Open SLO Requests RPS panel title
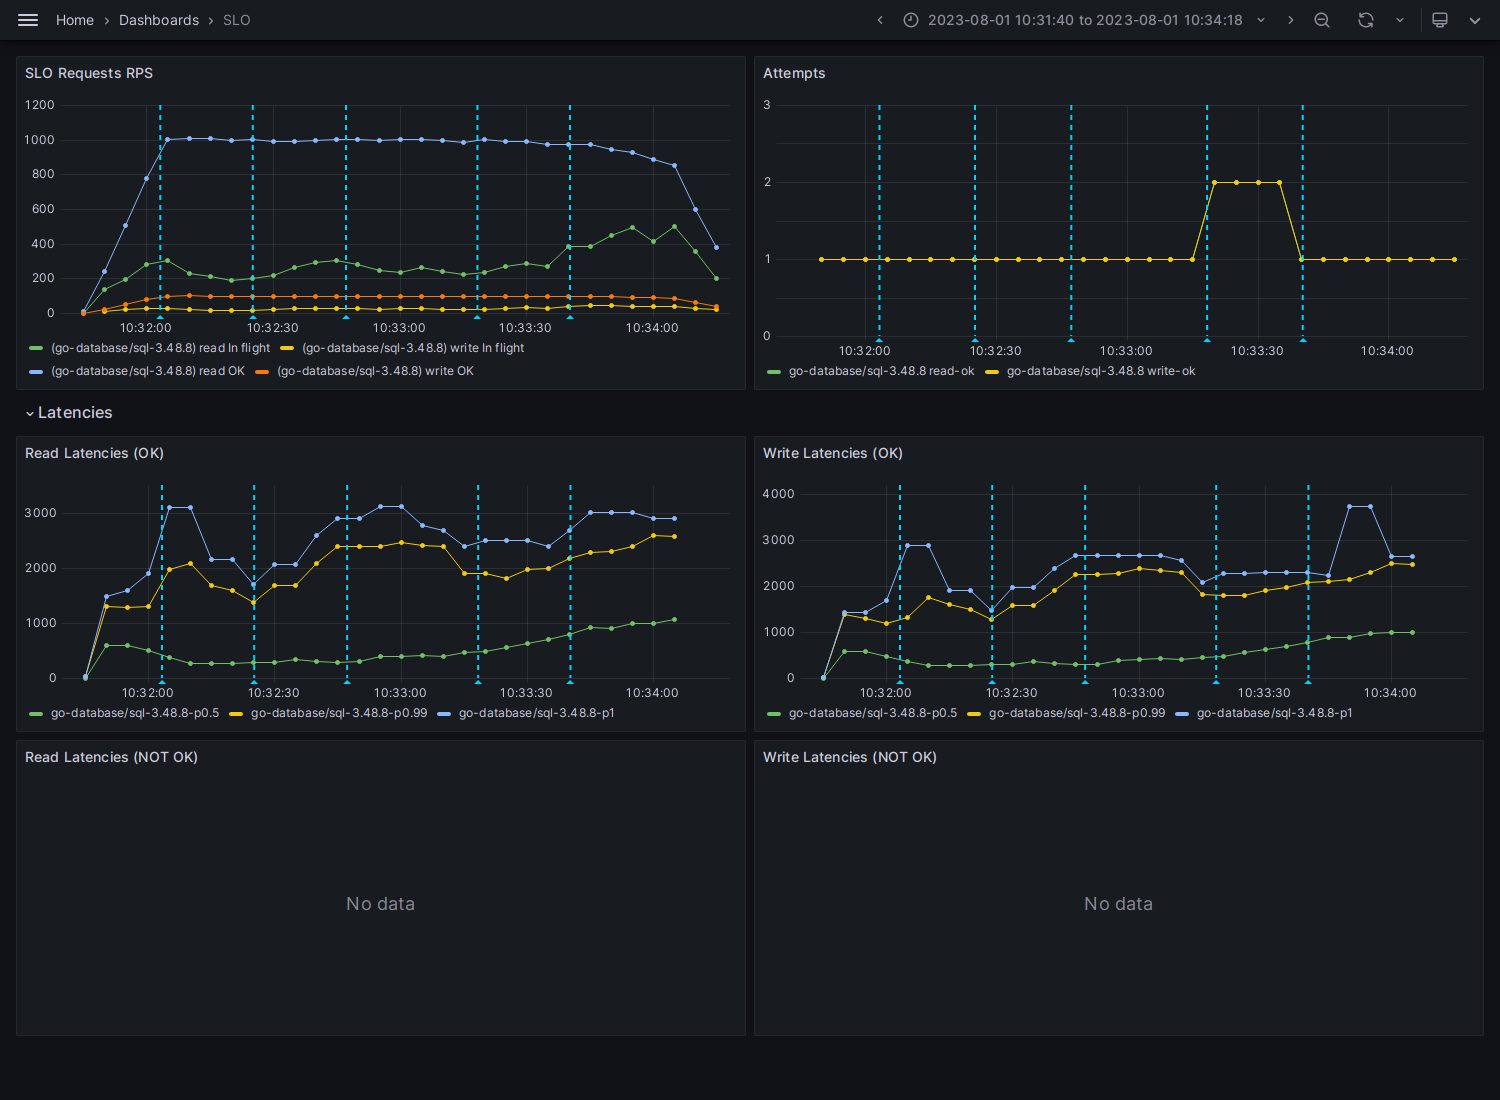Image resolution: width=1500 pixels, height=1100 pixels. (x=89, y=73)
